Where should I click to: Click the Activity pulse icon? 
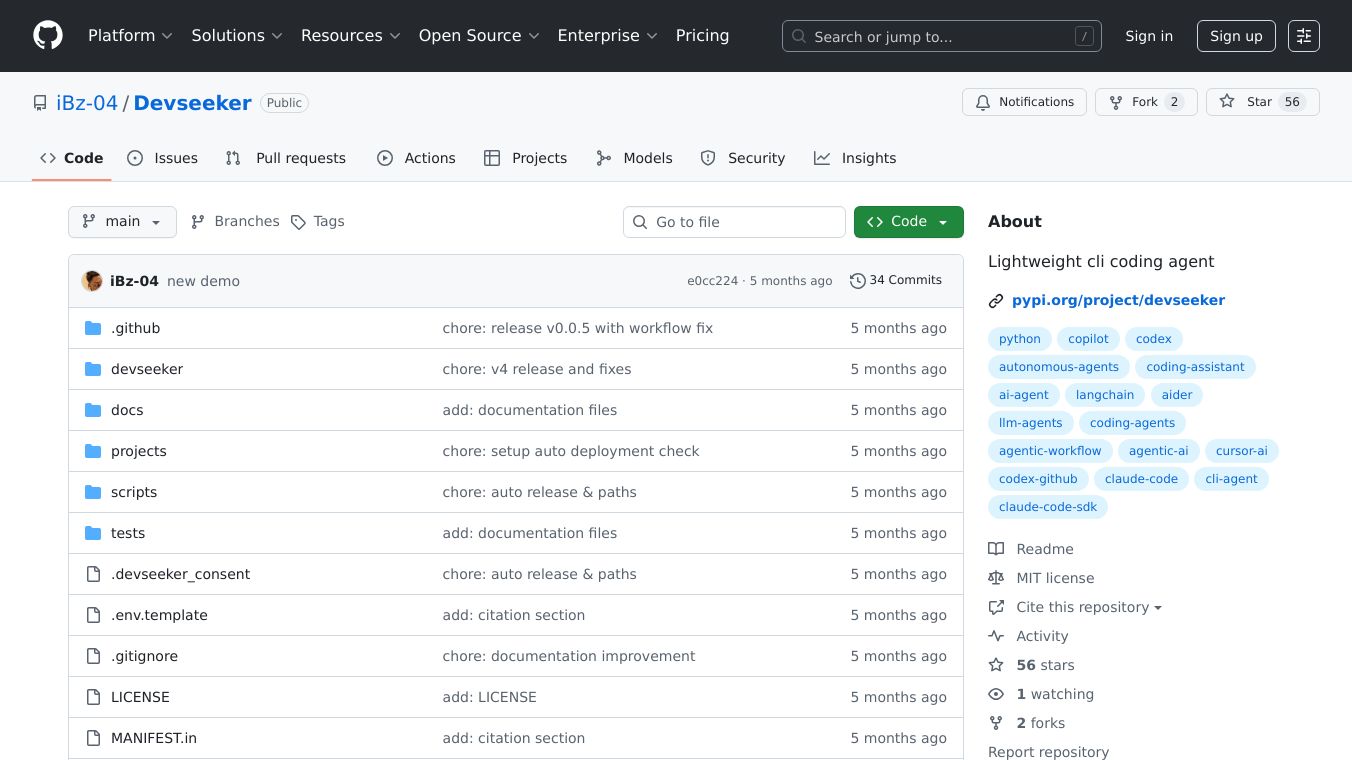996,636
